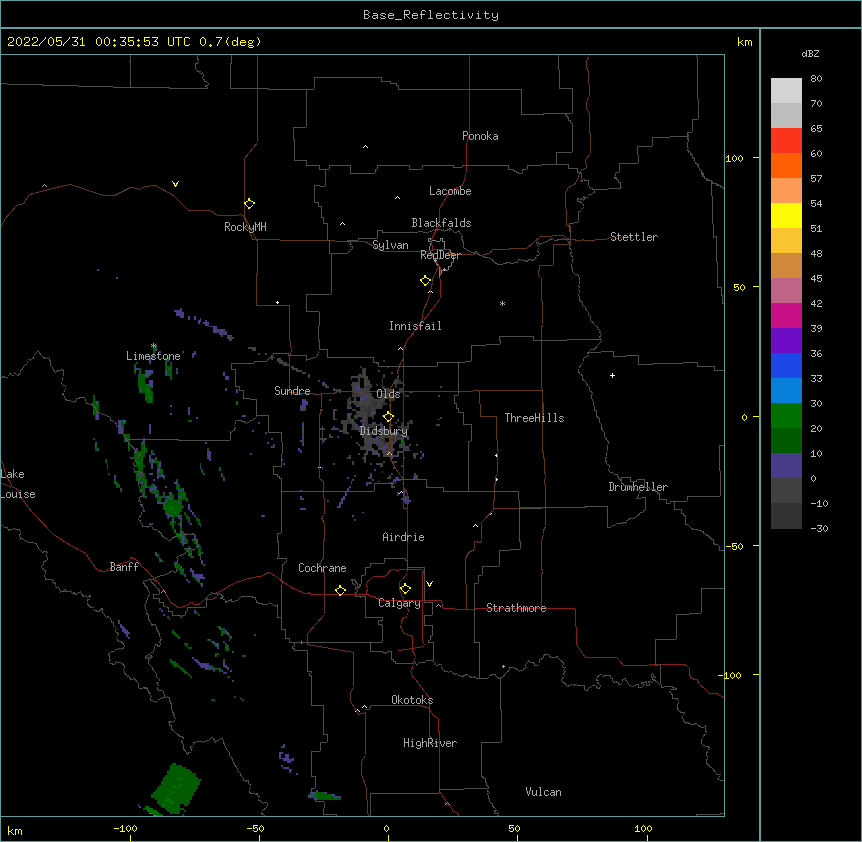Click the horizontal axis -100 km tick label
The width and height of the screenshot is (862, 842).
coord(125,828)
